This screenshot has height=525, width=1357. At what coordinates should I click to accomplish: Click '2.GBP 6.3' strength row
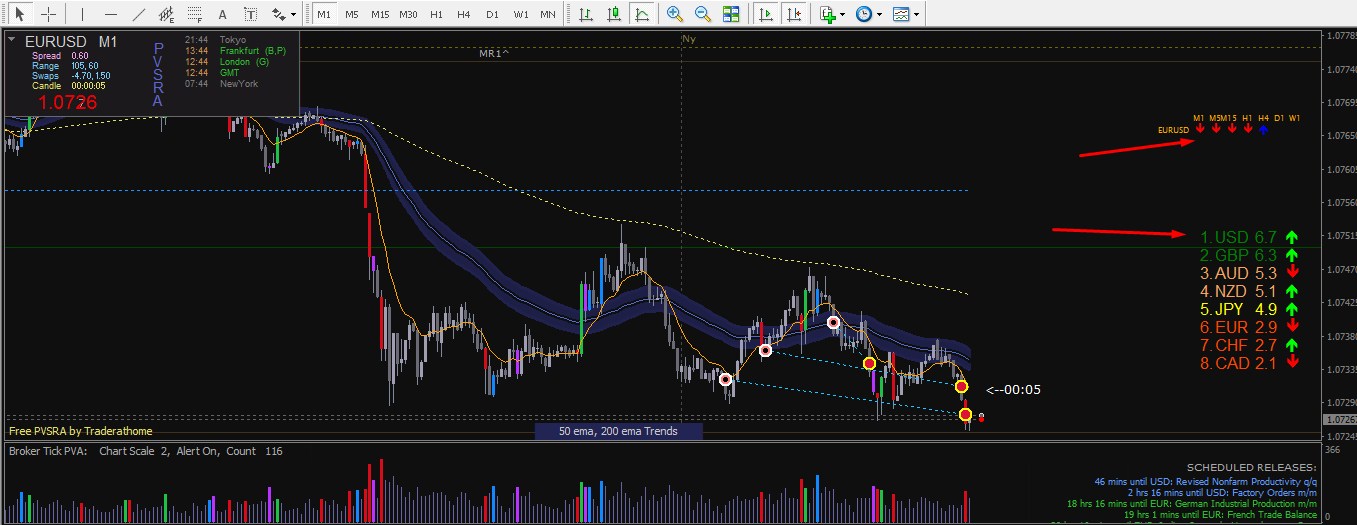[1250, 256]
